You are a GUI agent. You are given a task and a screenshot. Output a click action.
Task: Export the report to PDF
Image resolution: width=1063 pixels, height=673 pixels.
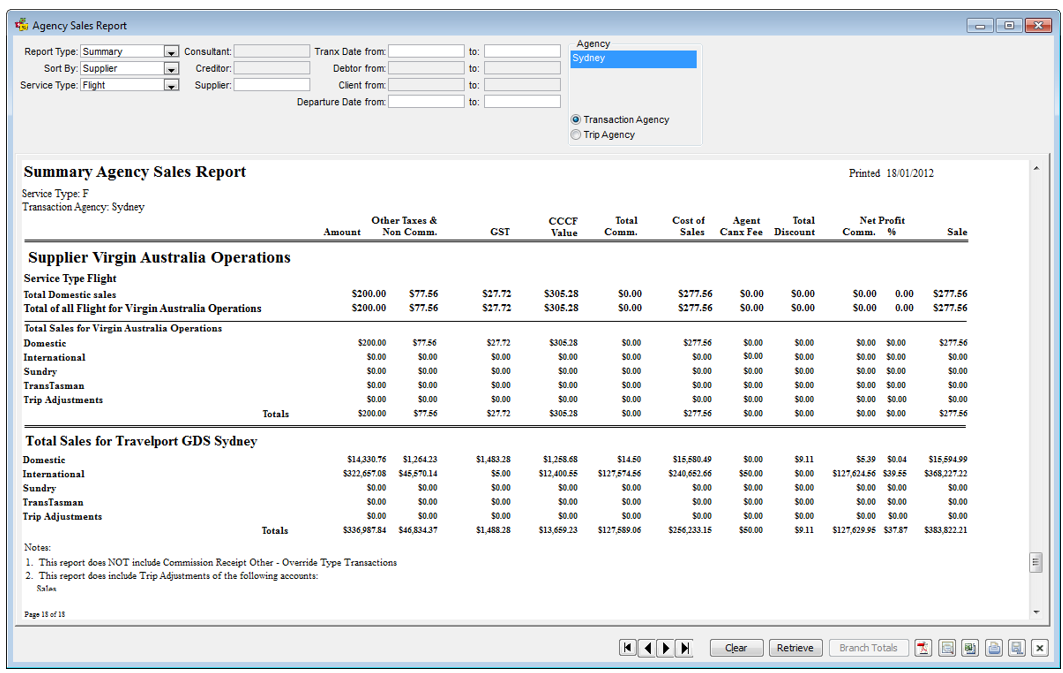click(923, 647)
